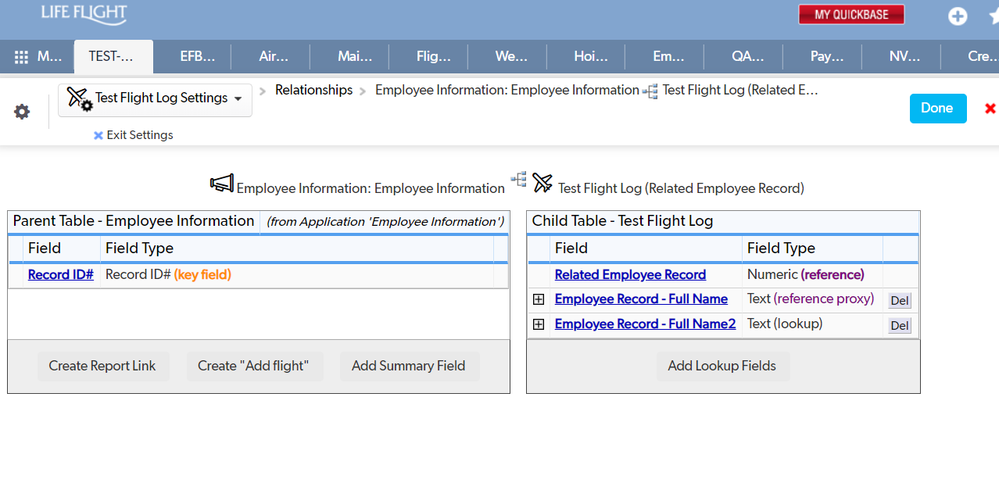The width and height of the screenshot is (999, 479).
Task: Click the 'Text (reference proxy)' cell
Action: click(810, 299)
